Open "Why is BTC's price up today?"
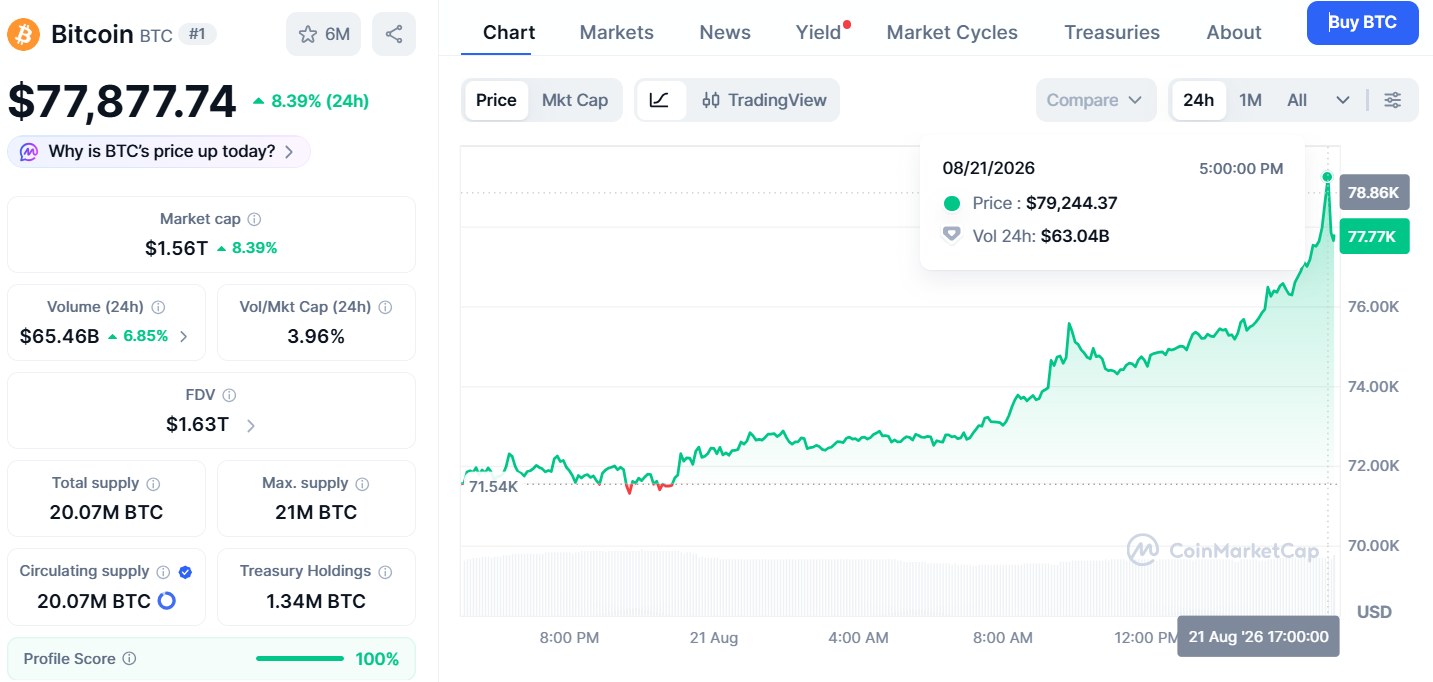Image resolution: width=1433 pixels, height=682 pixels. point(159,152)
